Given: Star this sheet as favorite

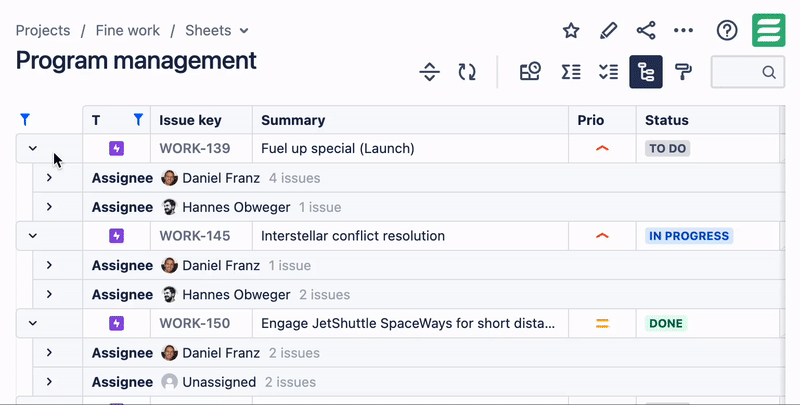Looking at the screenshot, I should [x=571, y=31].
